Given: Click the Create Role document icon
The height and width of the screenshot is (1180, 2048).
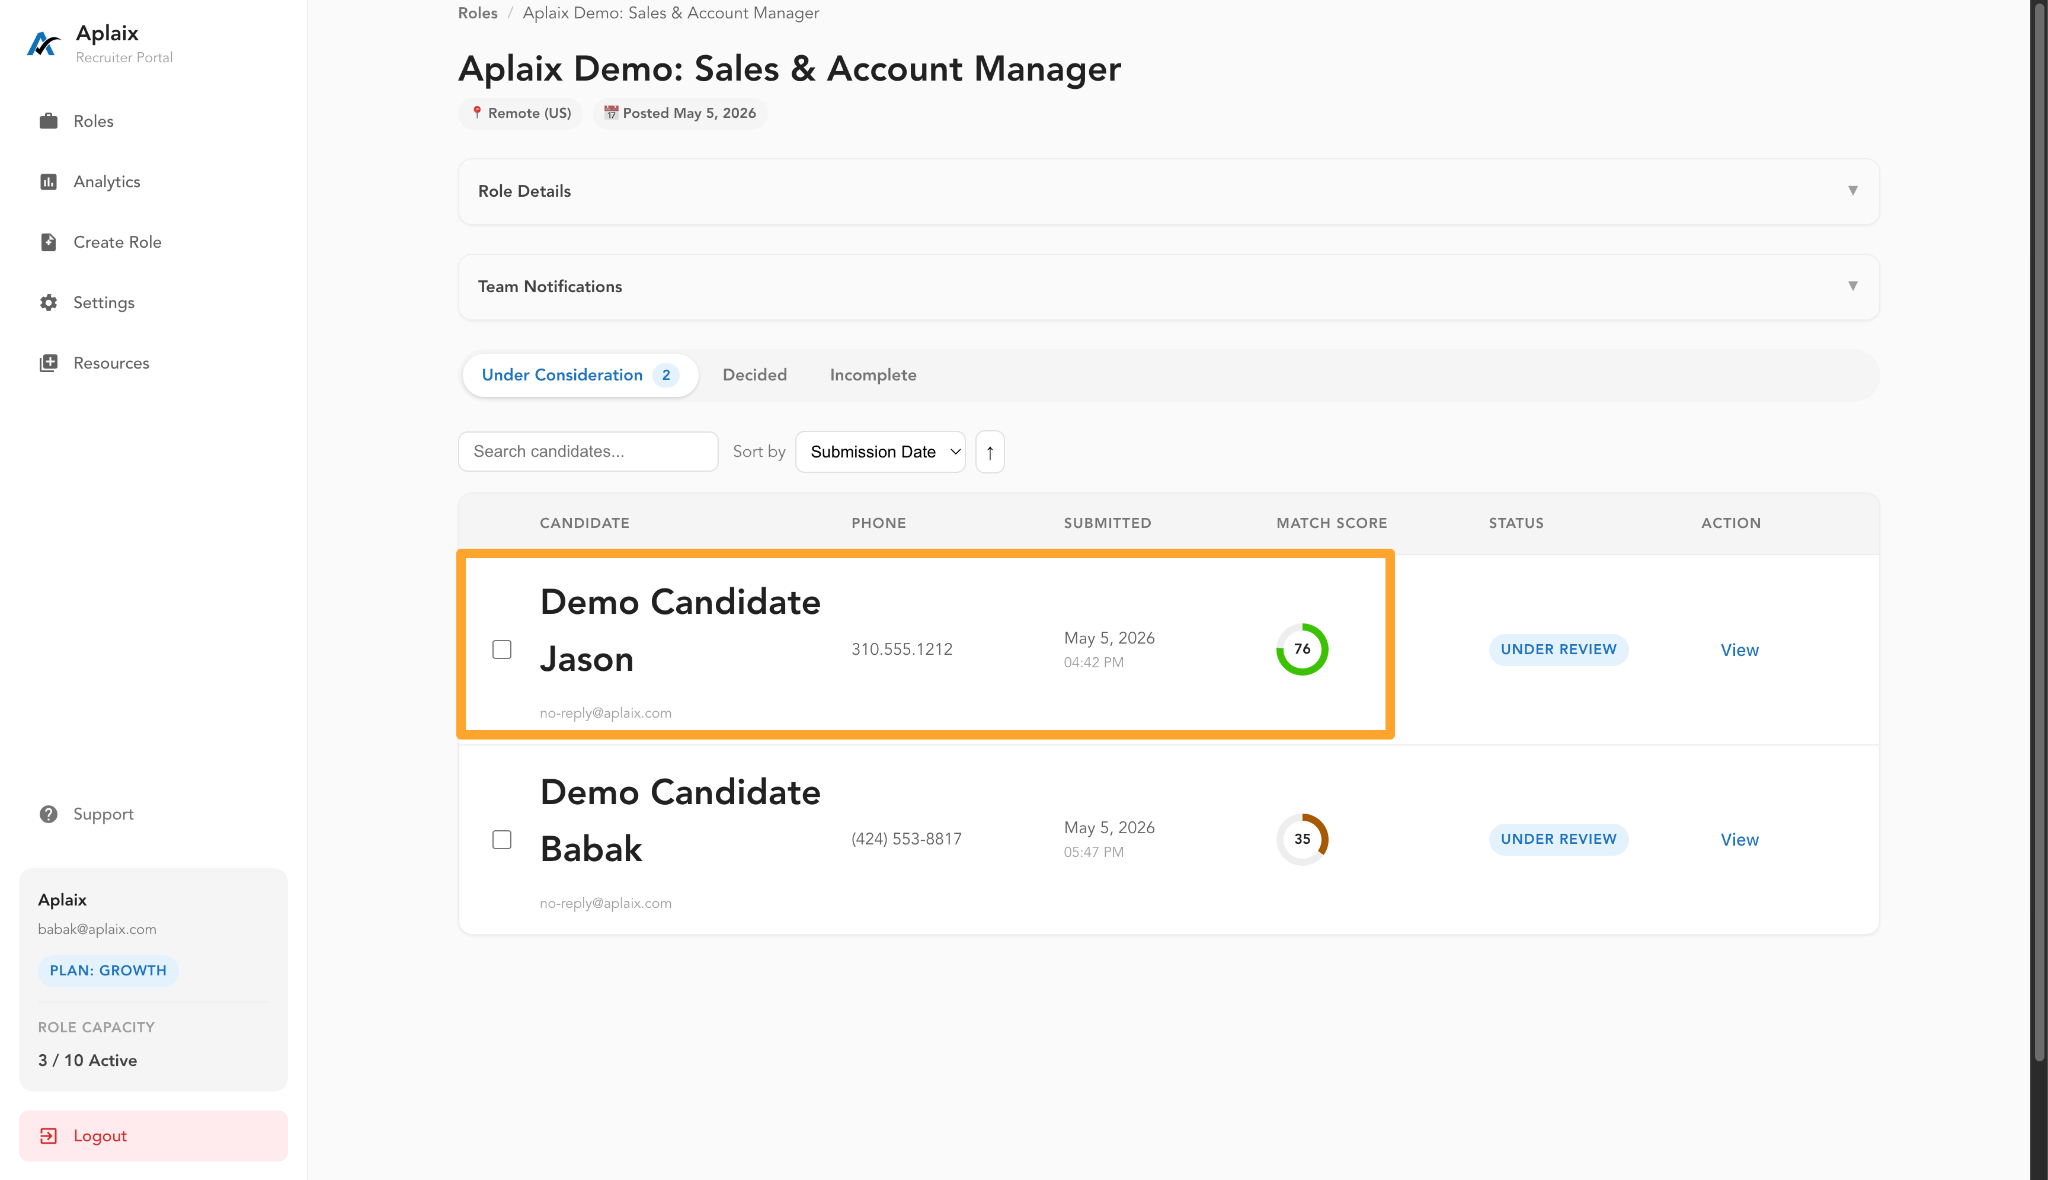Looking at the screenshot, I should 48,242.
